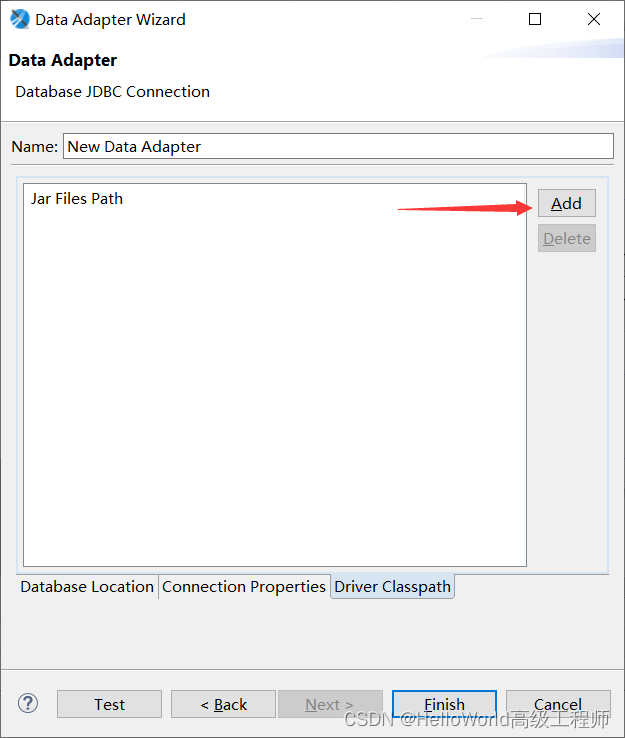The width and height of the screenshot is (625, 738).
Task: Test the connection with the Test button
Action: coord(110,704)
